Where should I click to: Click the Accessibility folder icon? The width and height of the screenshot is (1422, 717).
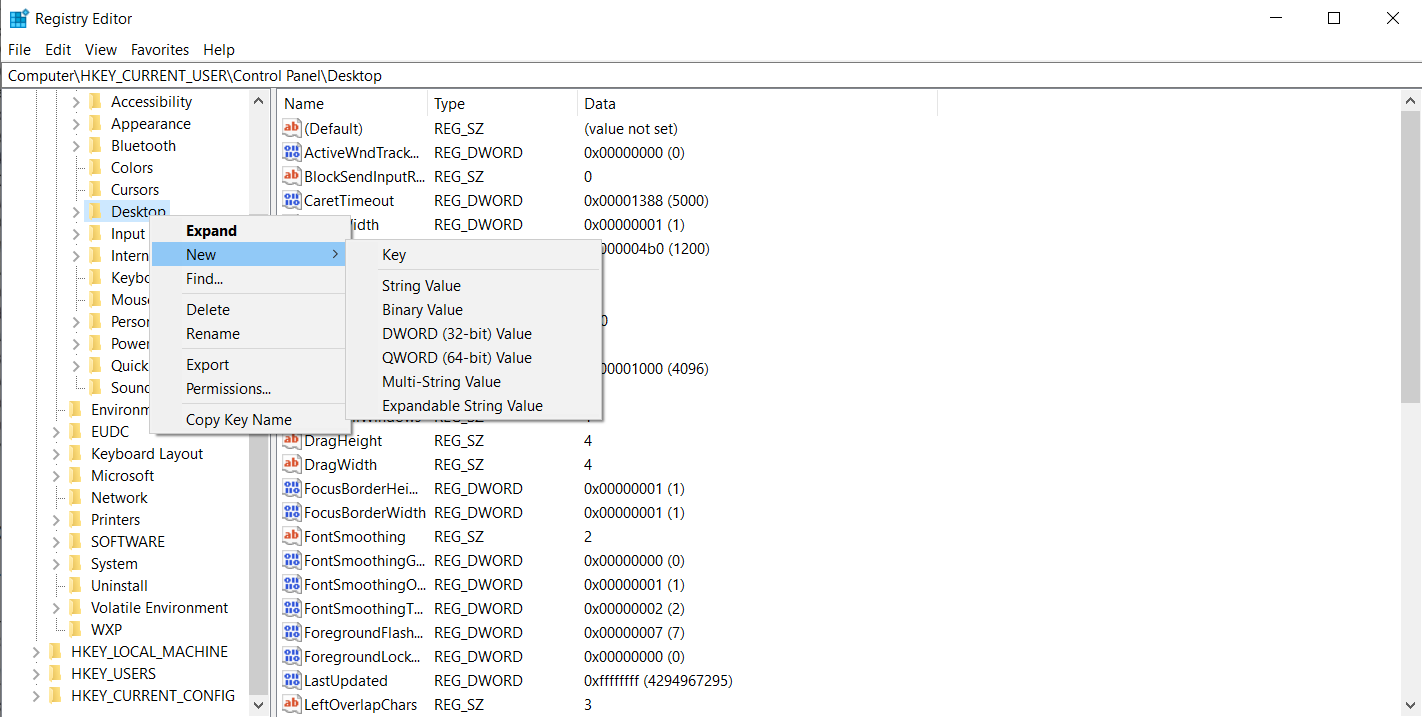96,101
